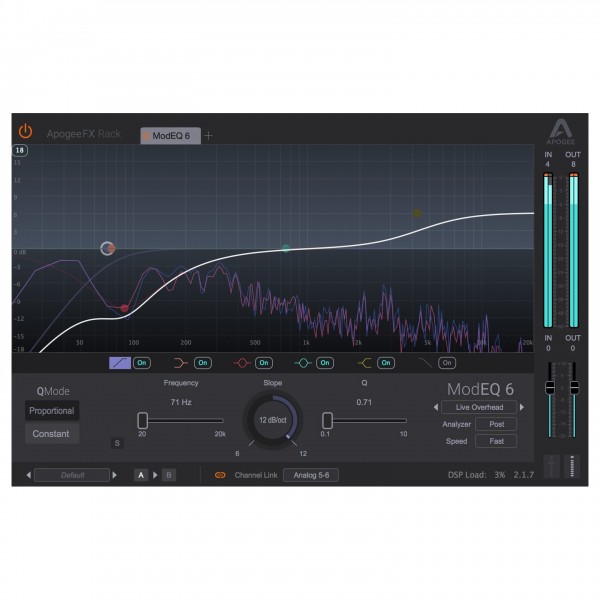Click the teal EQ node on graph
Viewport: 600px width, 600px height.
pos(285,248)
